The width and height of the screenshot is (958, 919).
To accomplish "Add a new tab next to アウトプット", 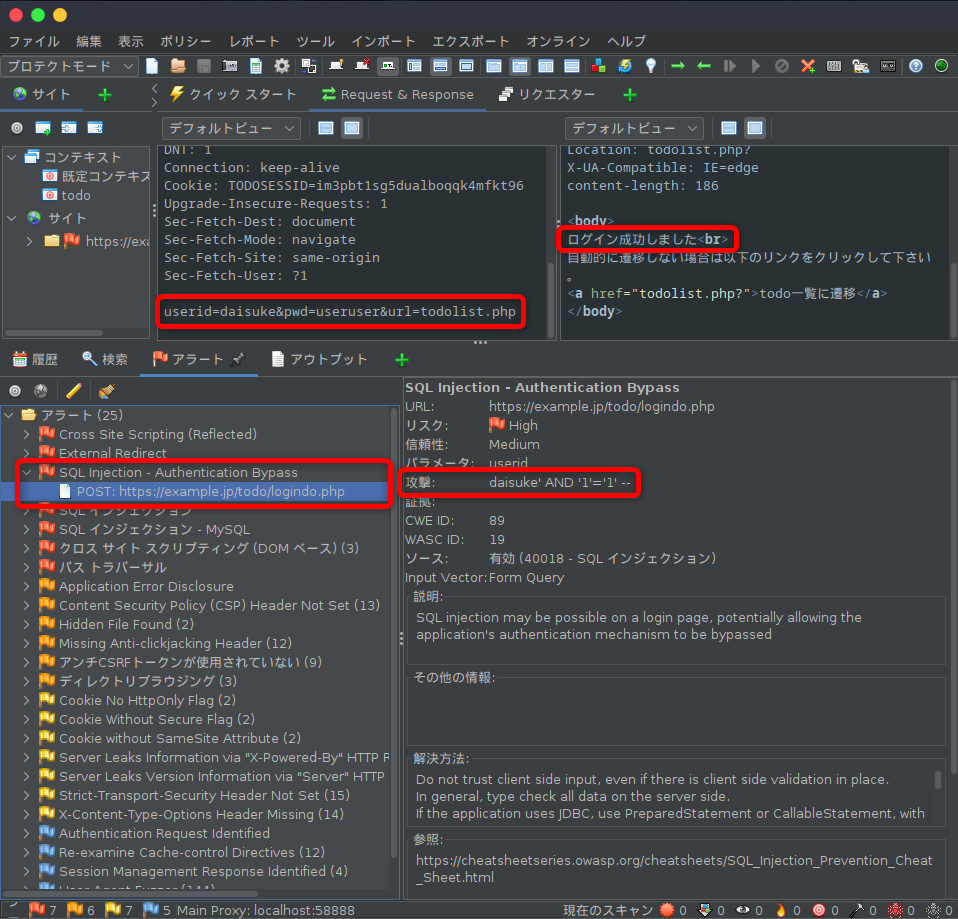I will click(401, 360).
